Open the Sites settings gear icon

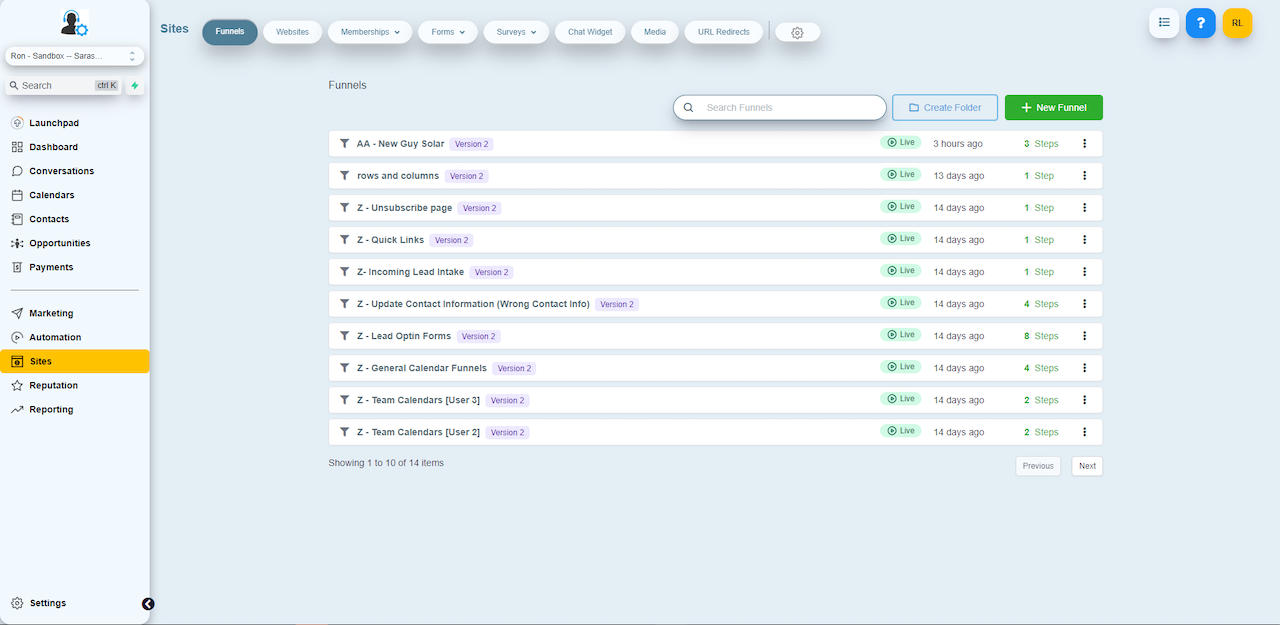click(797, 33)
